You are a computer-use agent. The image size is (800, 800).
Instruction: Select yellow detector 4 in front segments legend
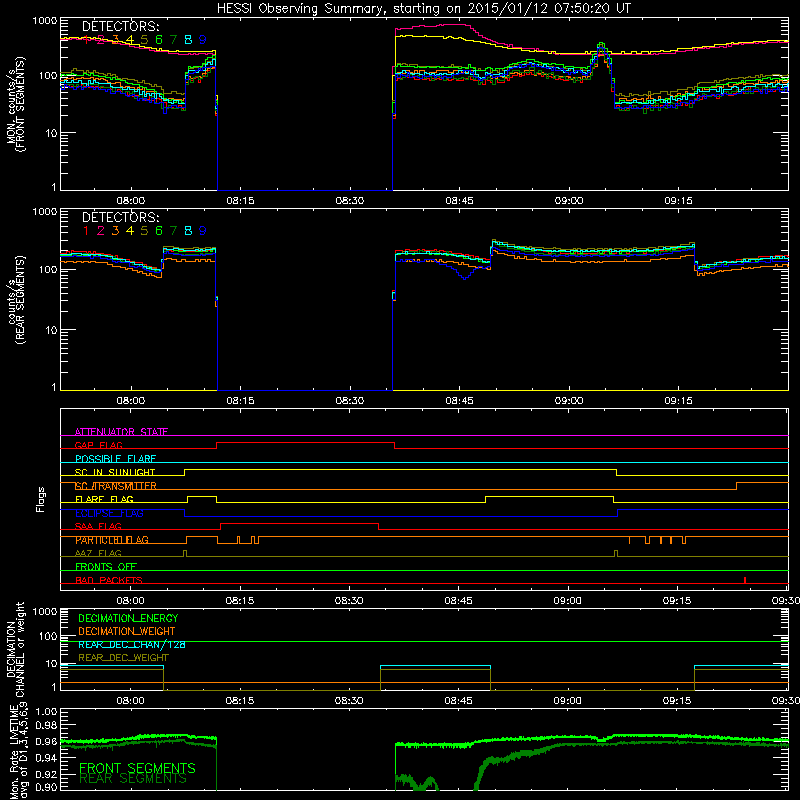click(x=130, y=40)
